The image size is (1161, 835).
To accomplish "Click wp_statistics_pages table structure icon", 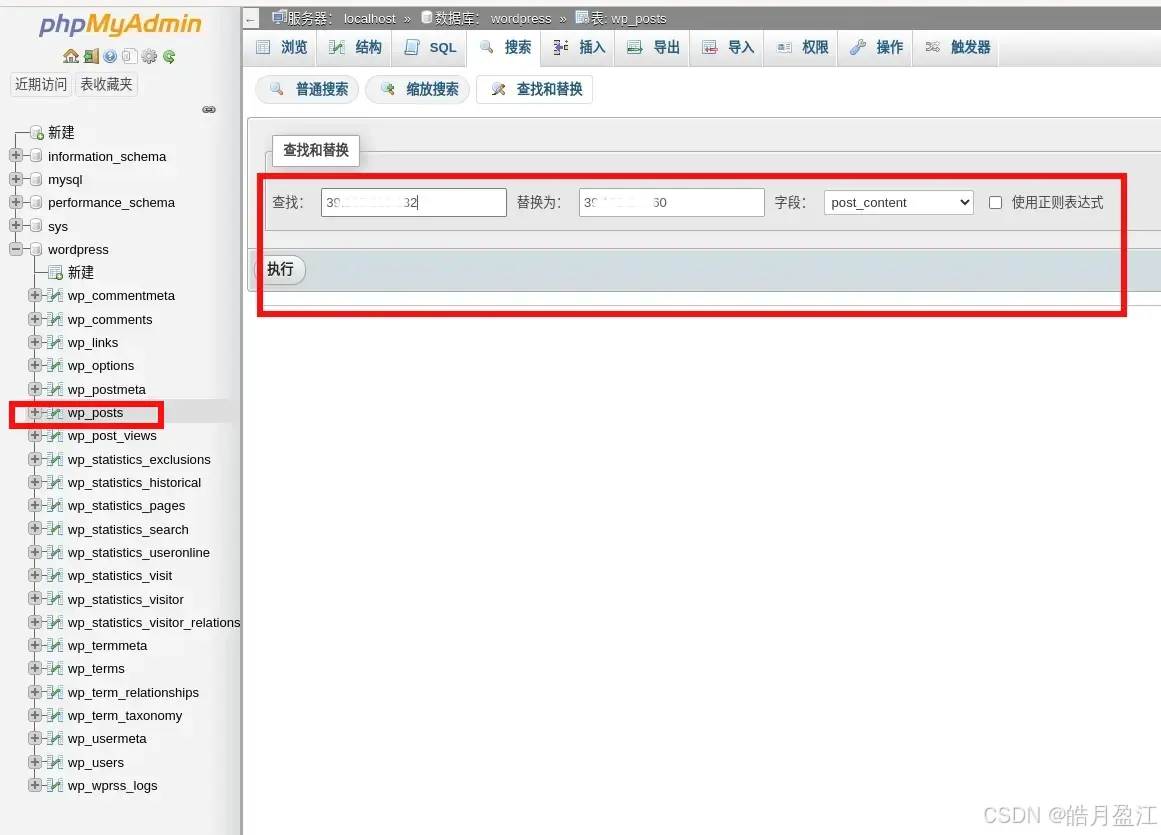I will point(55,505).
